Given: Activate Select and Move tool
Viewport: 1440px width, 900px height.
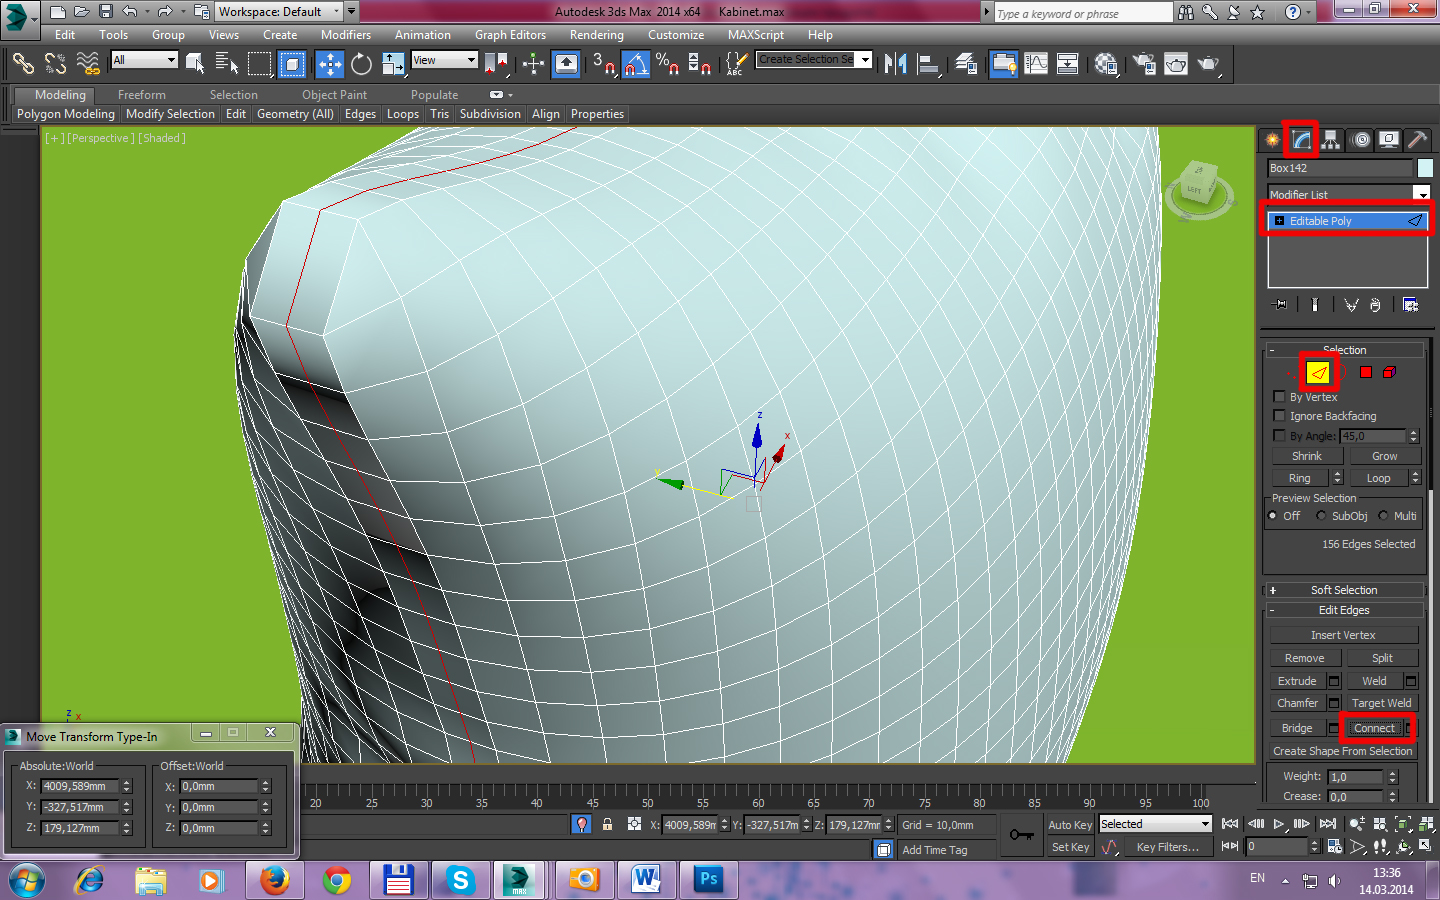Looking at the screenshot, I should tap(329, 64).
